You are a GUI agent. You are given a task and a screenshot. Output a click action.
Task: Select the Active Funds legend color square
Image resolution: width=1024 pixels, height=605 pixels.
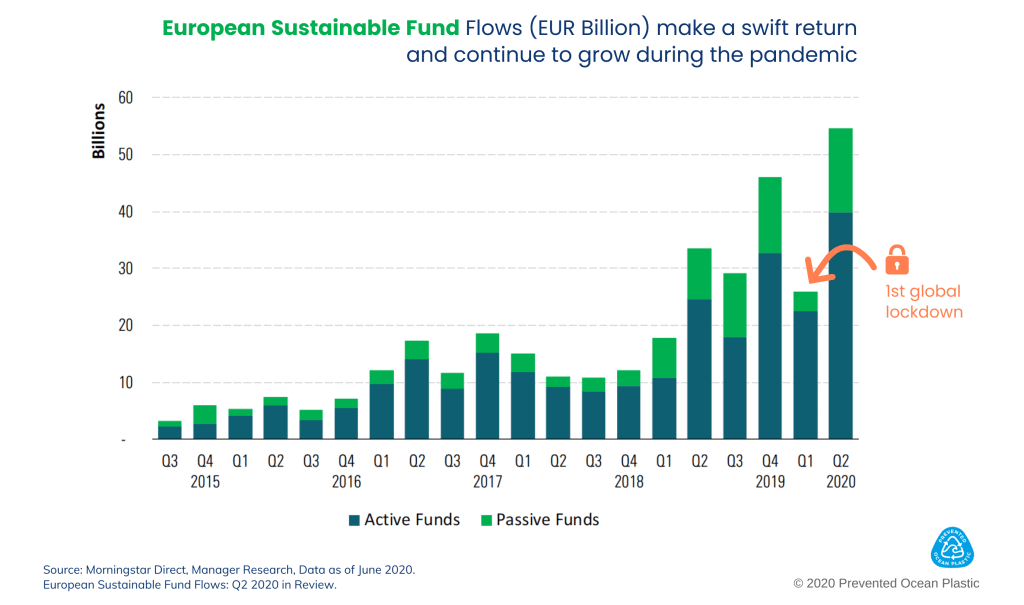click(x=354, y=520)
